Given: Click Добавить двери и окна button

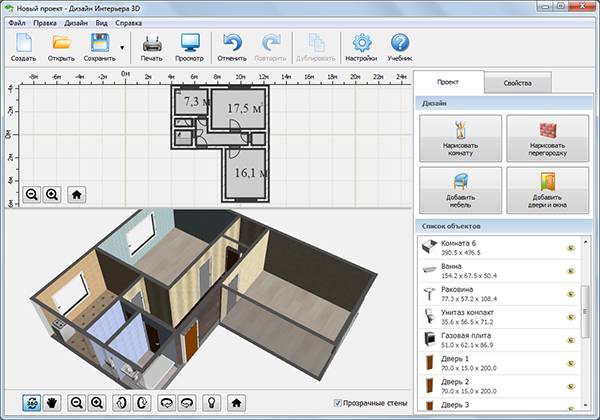Looking at the screenshot, I should click(548, 190).
